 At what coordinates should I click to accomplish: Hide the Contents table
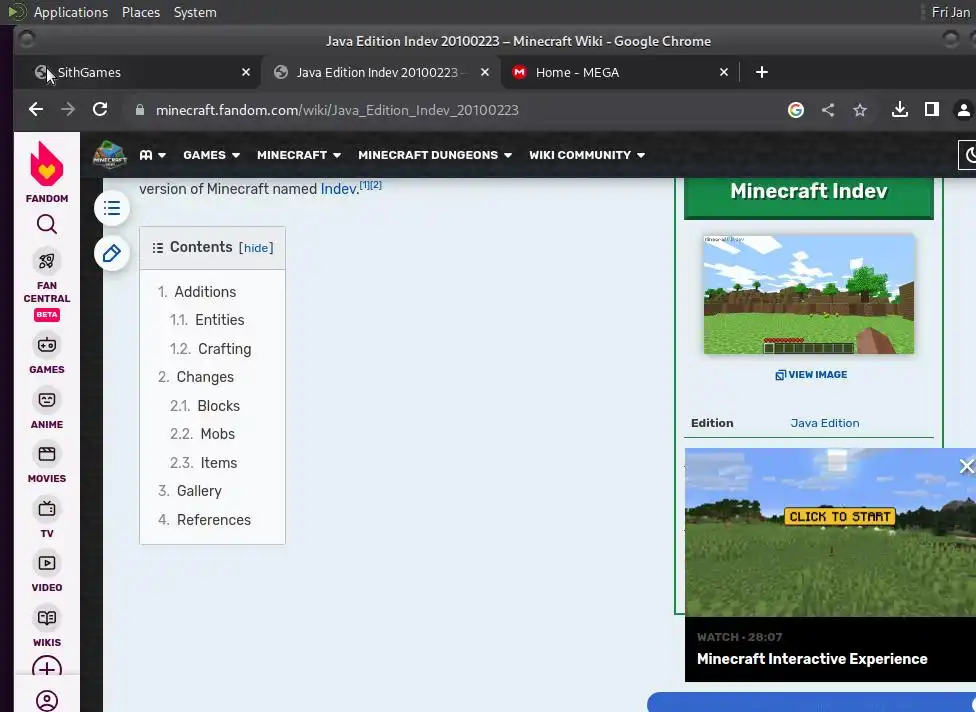tap(256, 248)
